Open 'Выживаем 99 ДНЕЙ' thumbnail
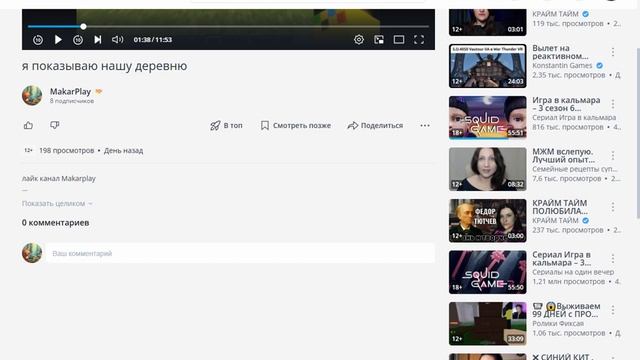The image size is (640, 360). point(487,324)
